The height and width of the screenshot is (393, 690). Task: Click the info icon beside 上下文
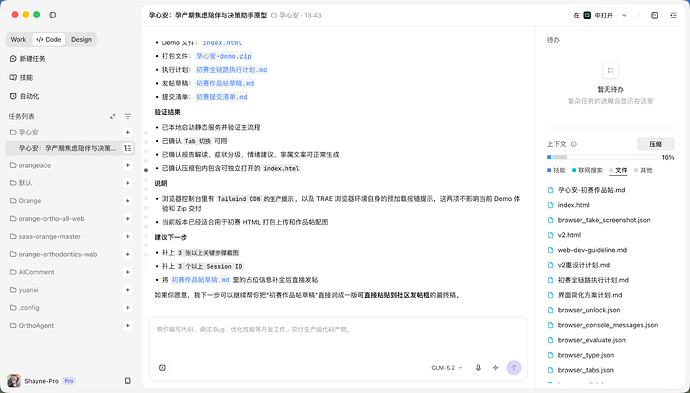tap(574, 144)
